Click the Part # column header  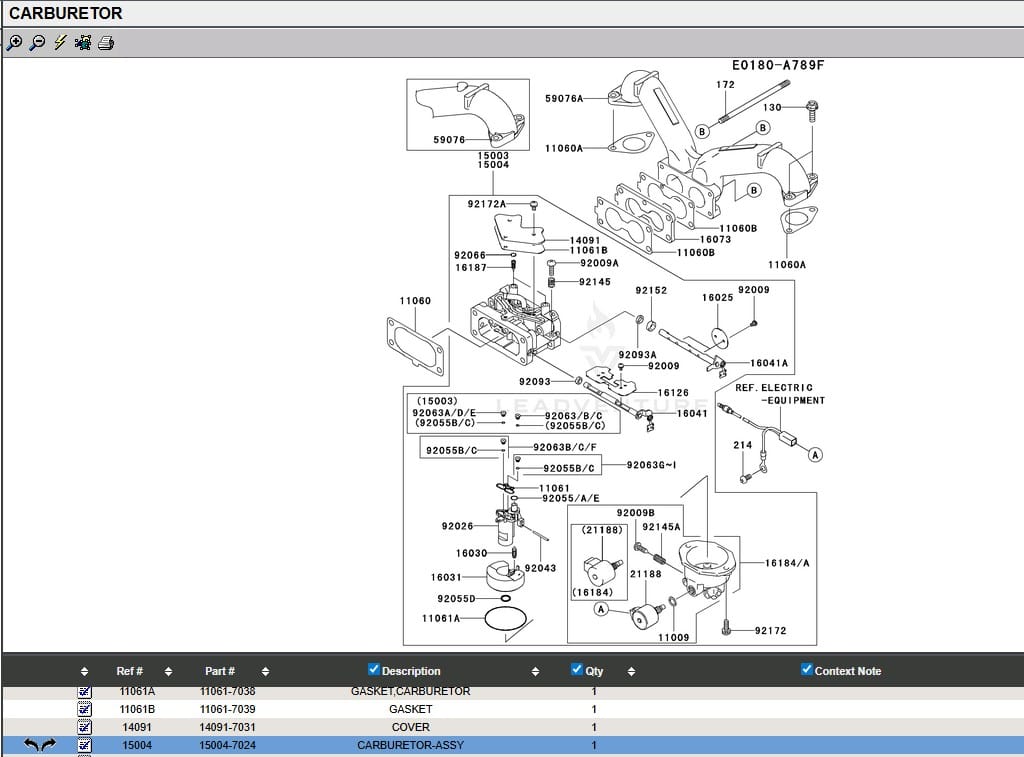[220, 671]
